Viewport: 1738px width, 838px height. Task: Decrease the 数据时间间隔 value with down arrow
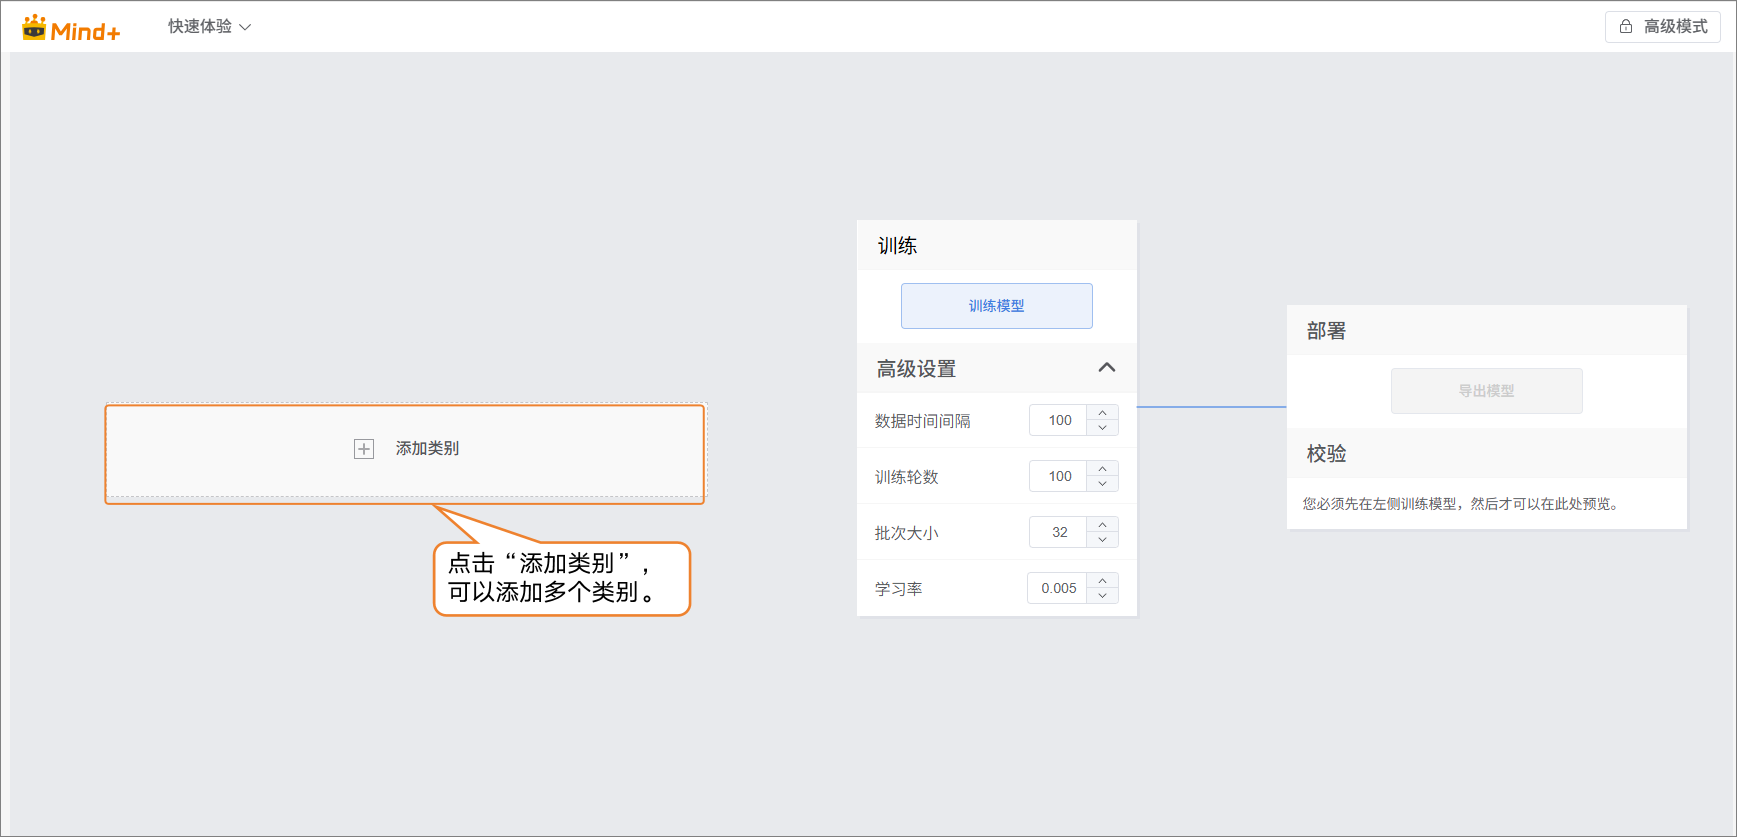pos(1102,428)
